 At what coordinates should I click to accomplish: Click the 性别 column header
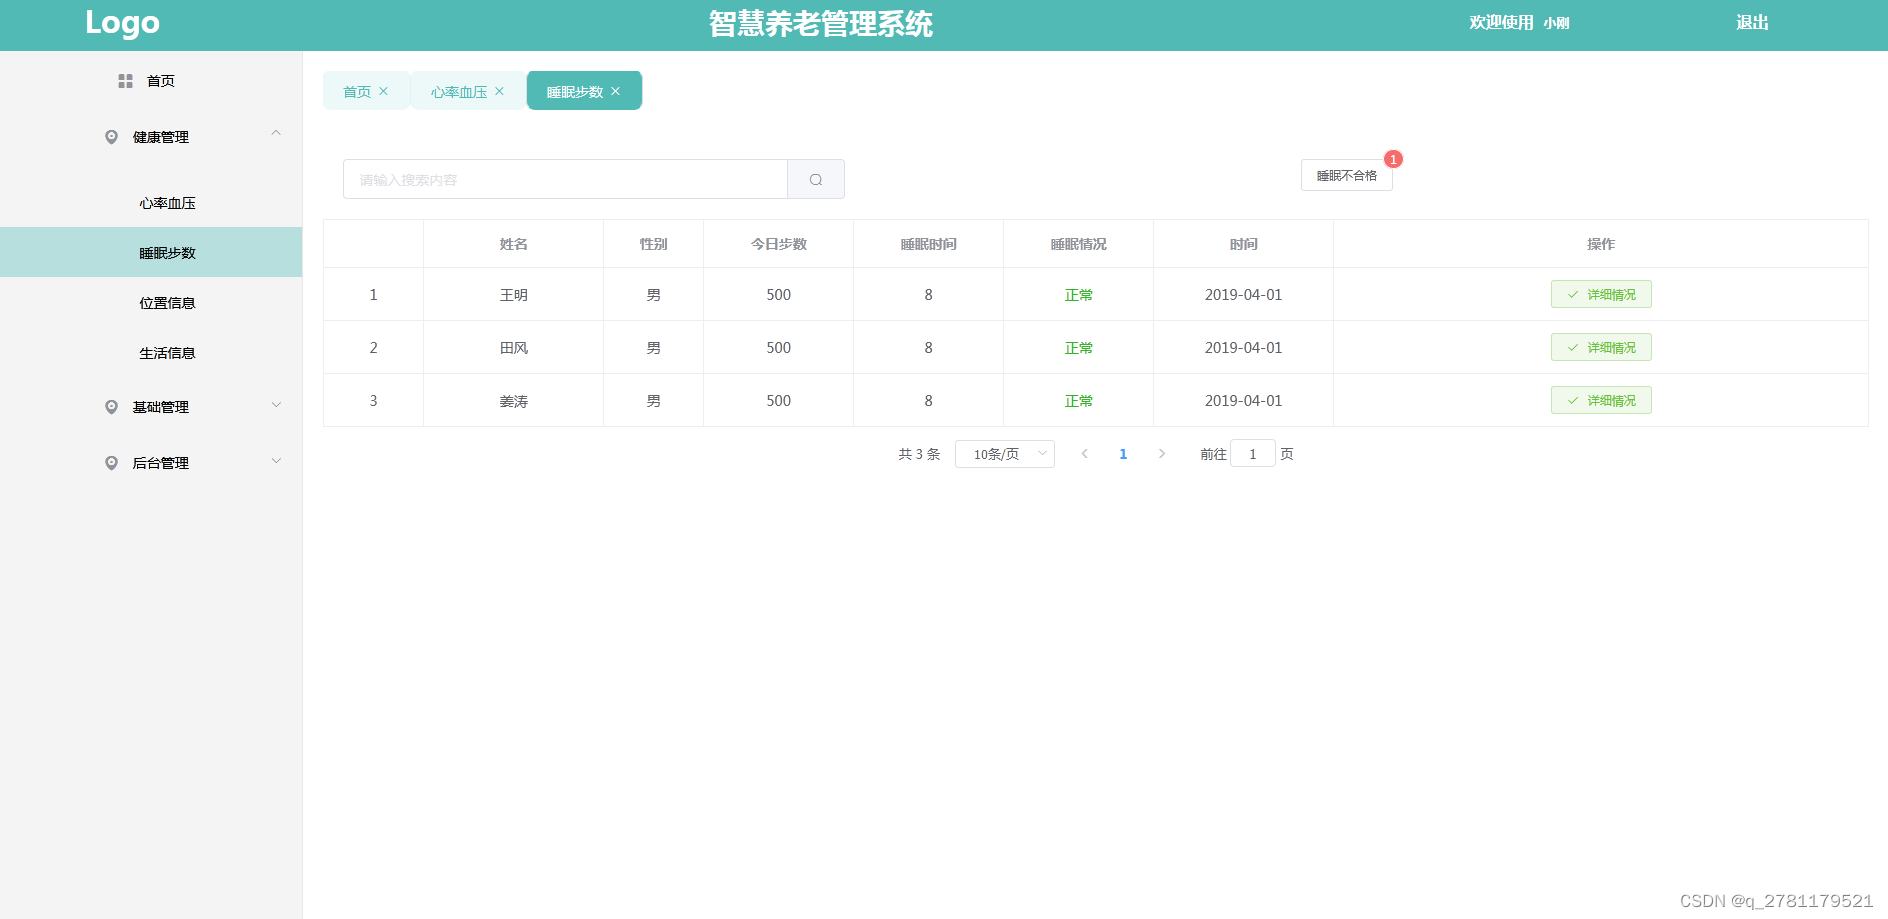point(654,244)
